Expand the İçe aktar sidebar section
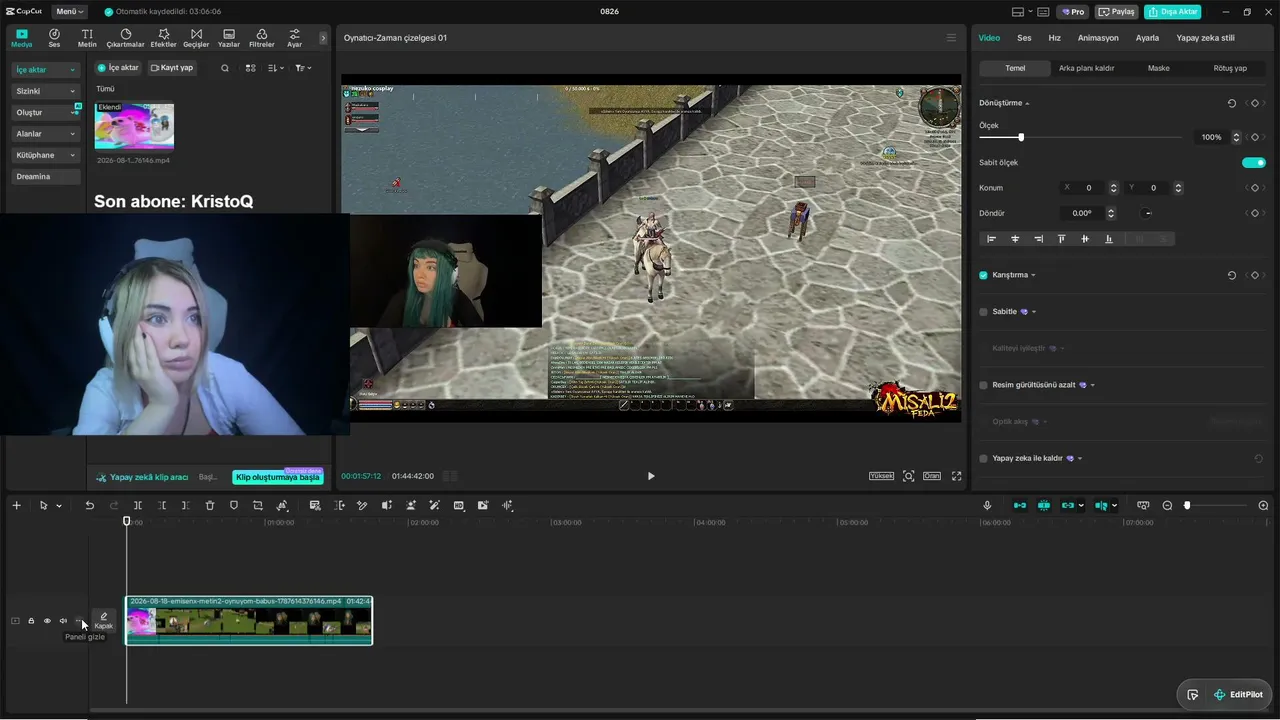The image size is (1280, 720). 46,70
